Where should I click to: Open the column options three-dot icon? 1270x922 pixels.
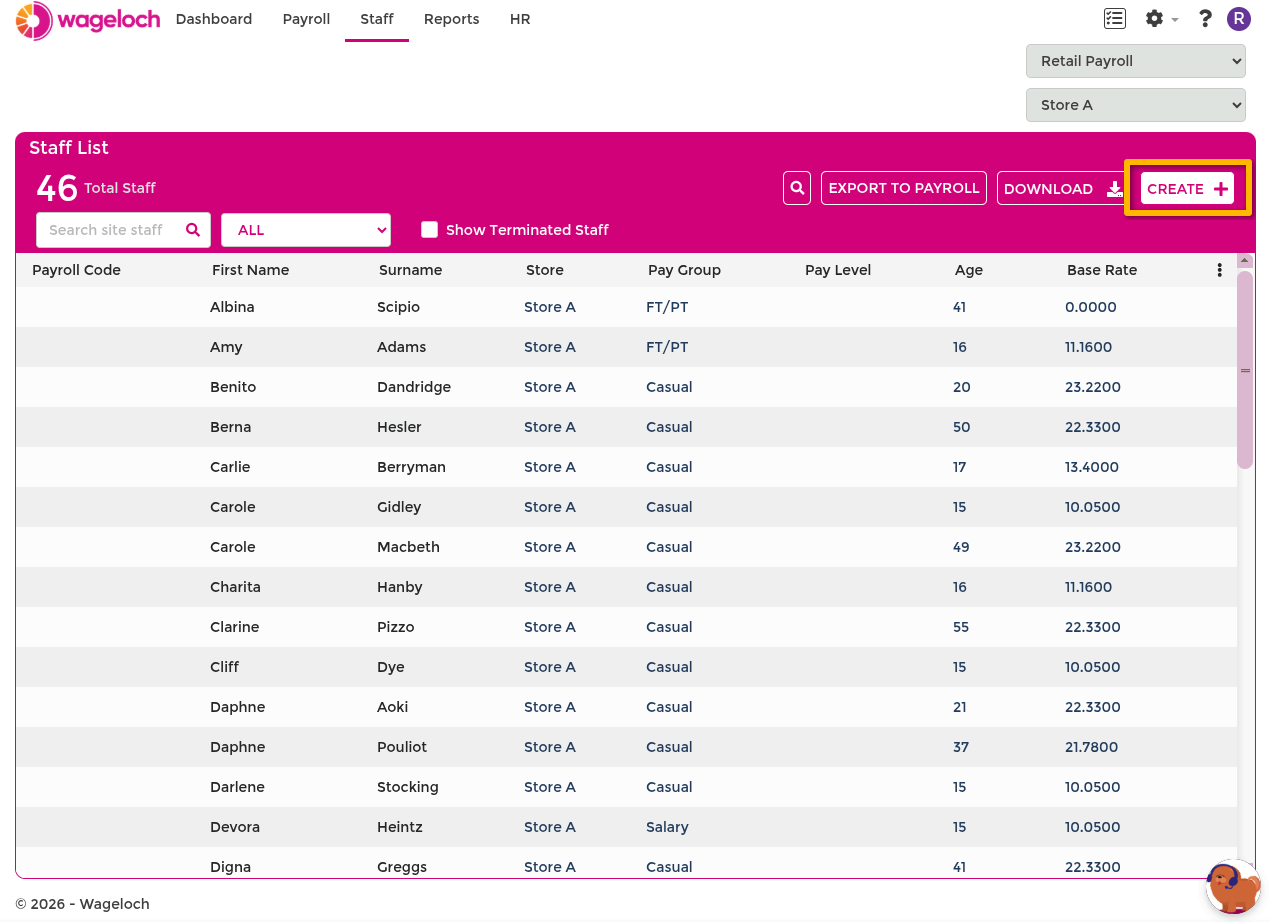1219,270
